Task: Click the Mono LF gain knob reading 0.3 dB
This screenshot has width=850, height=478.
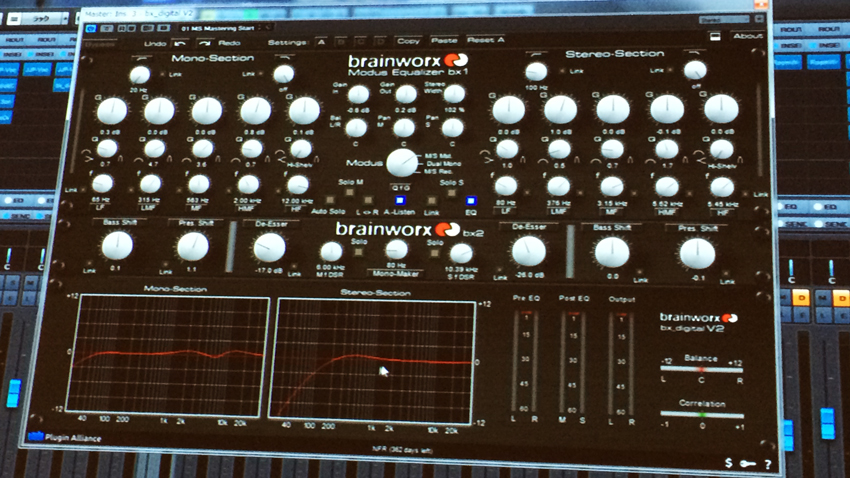Action: (112, 111)
